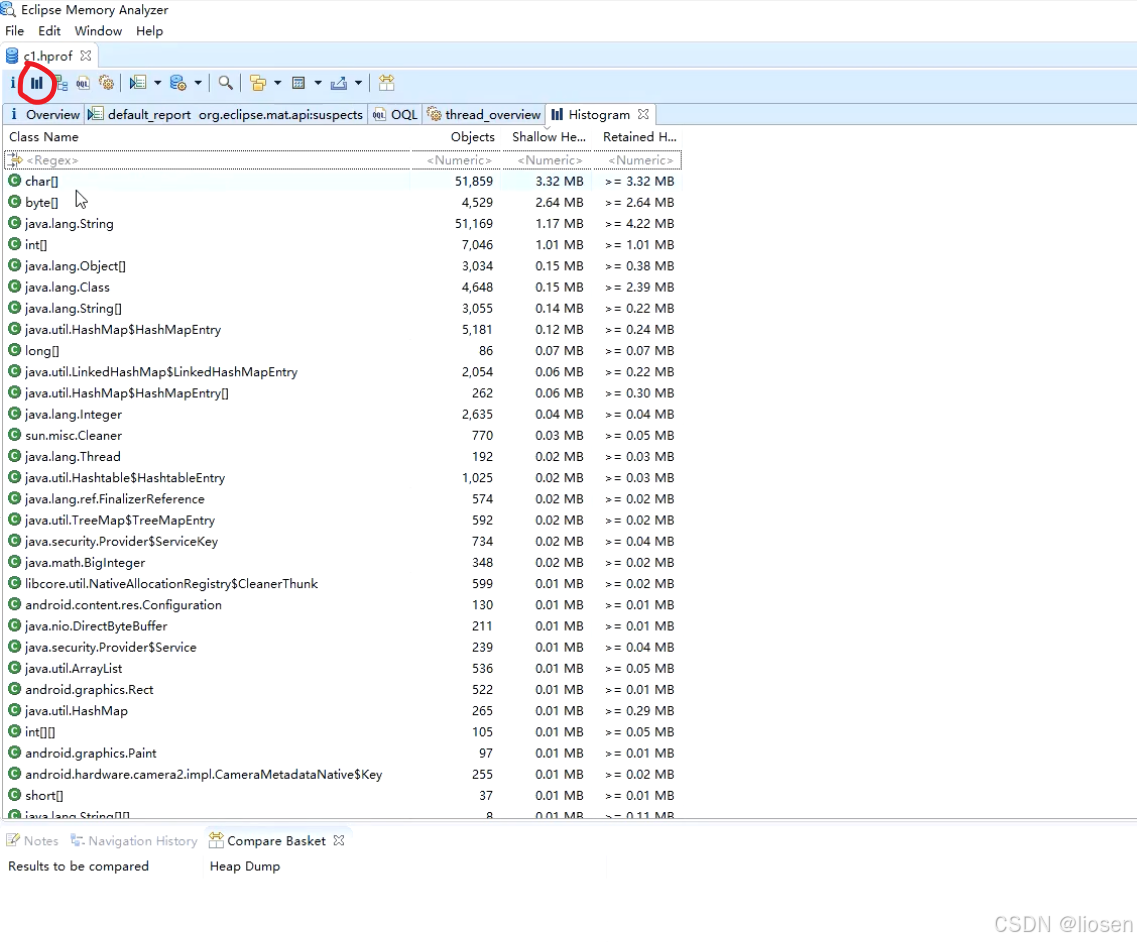The width and height of the screenshot is (1137, 944).
Task: Expand the reports dropdown arrow
Action: pyautogui.click(x=157, y=83)
